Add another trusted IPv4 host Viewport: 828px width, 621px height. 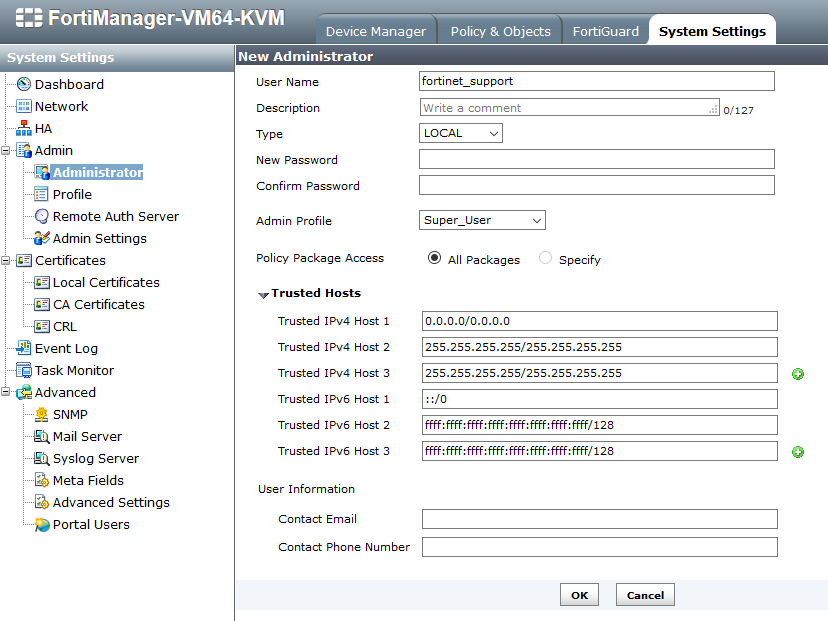click(798, 374)
